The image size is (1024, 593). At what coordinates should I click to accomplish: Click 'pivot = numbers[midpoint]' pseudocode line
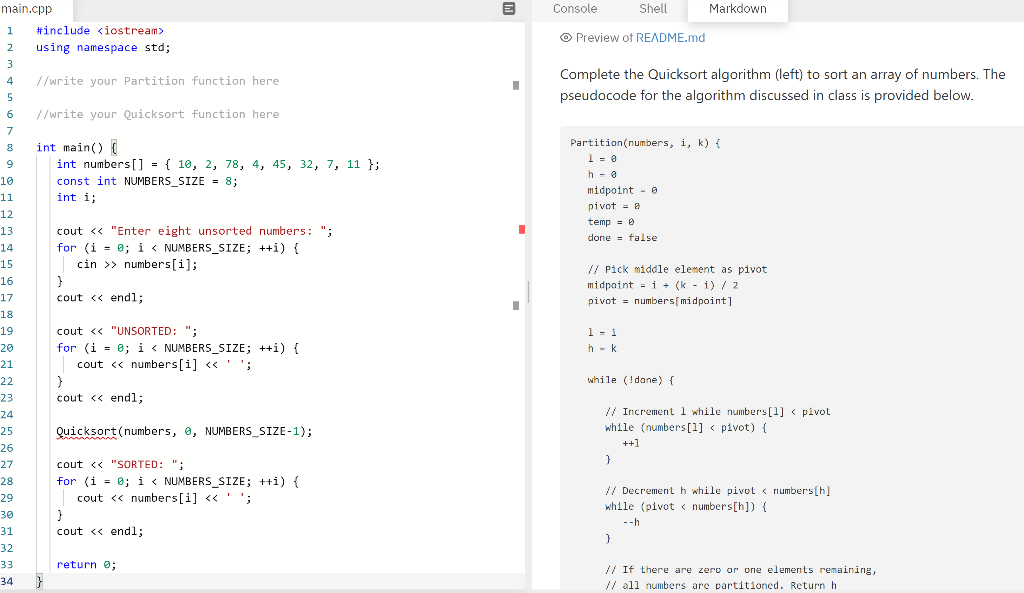(660, 301)
